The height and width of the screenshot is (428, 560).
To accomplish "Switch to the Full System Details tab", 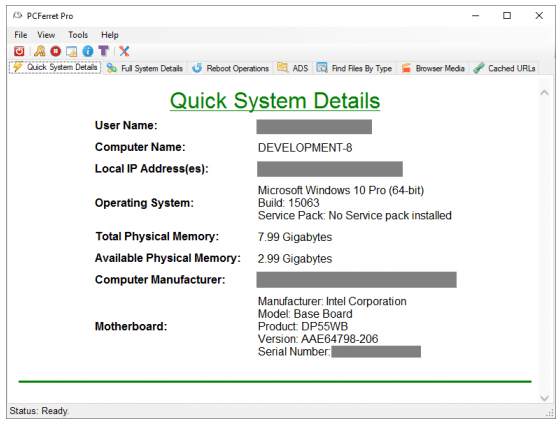I will [145, 68].
